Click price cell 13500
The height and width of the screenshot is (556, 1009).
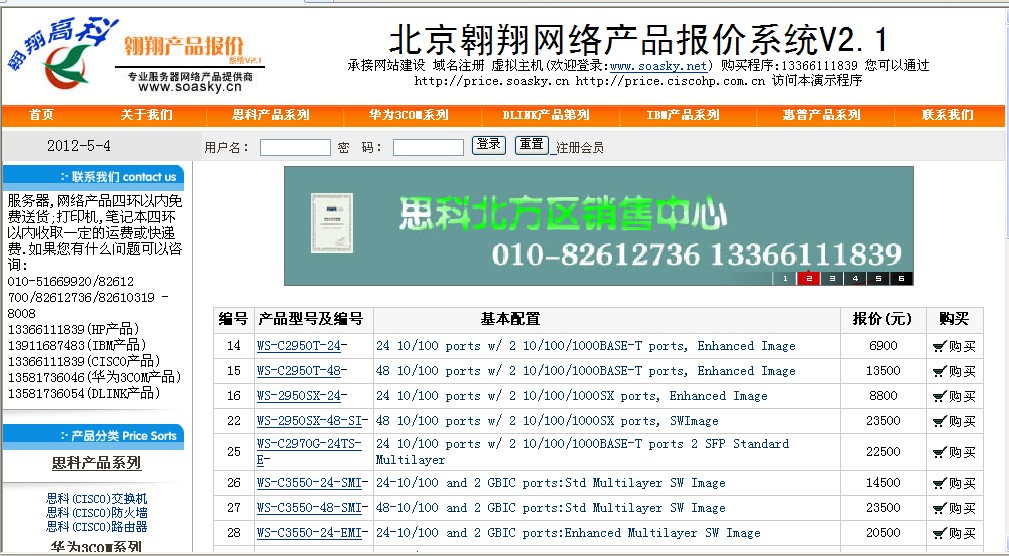(883, 371)
